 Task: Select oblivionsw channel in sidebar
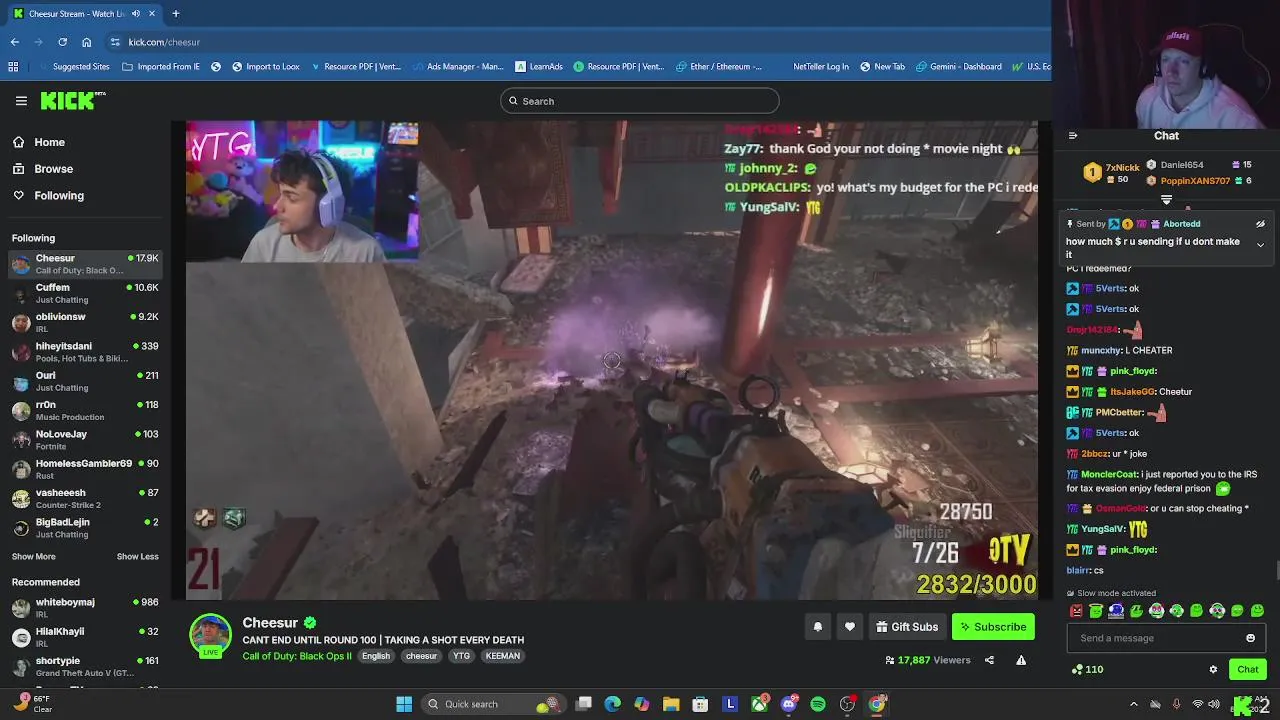click(x=85, y=322)
